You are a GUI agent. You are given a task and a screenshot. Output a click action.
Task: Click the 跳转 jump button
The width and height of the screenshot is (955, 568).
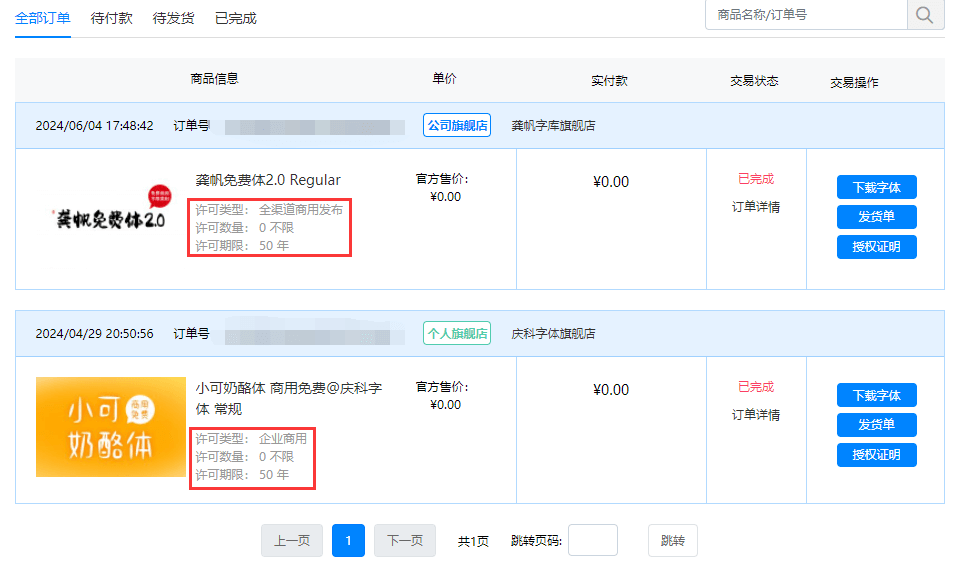tap(672, 541)
